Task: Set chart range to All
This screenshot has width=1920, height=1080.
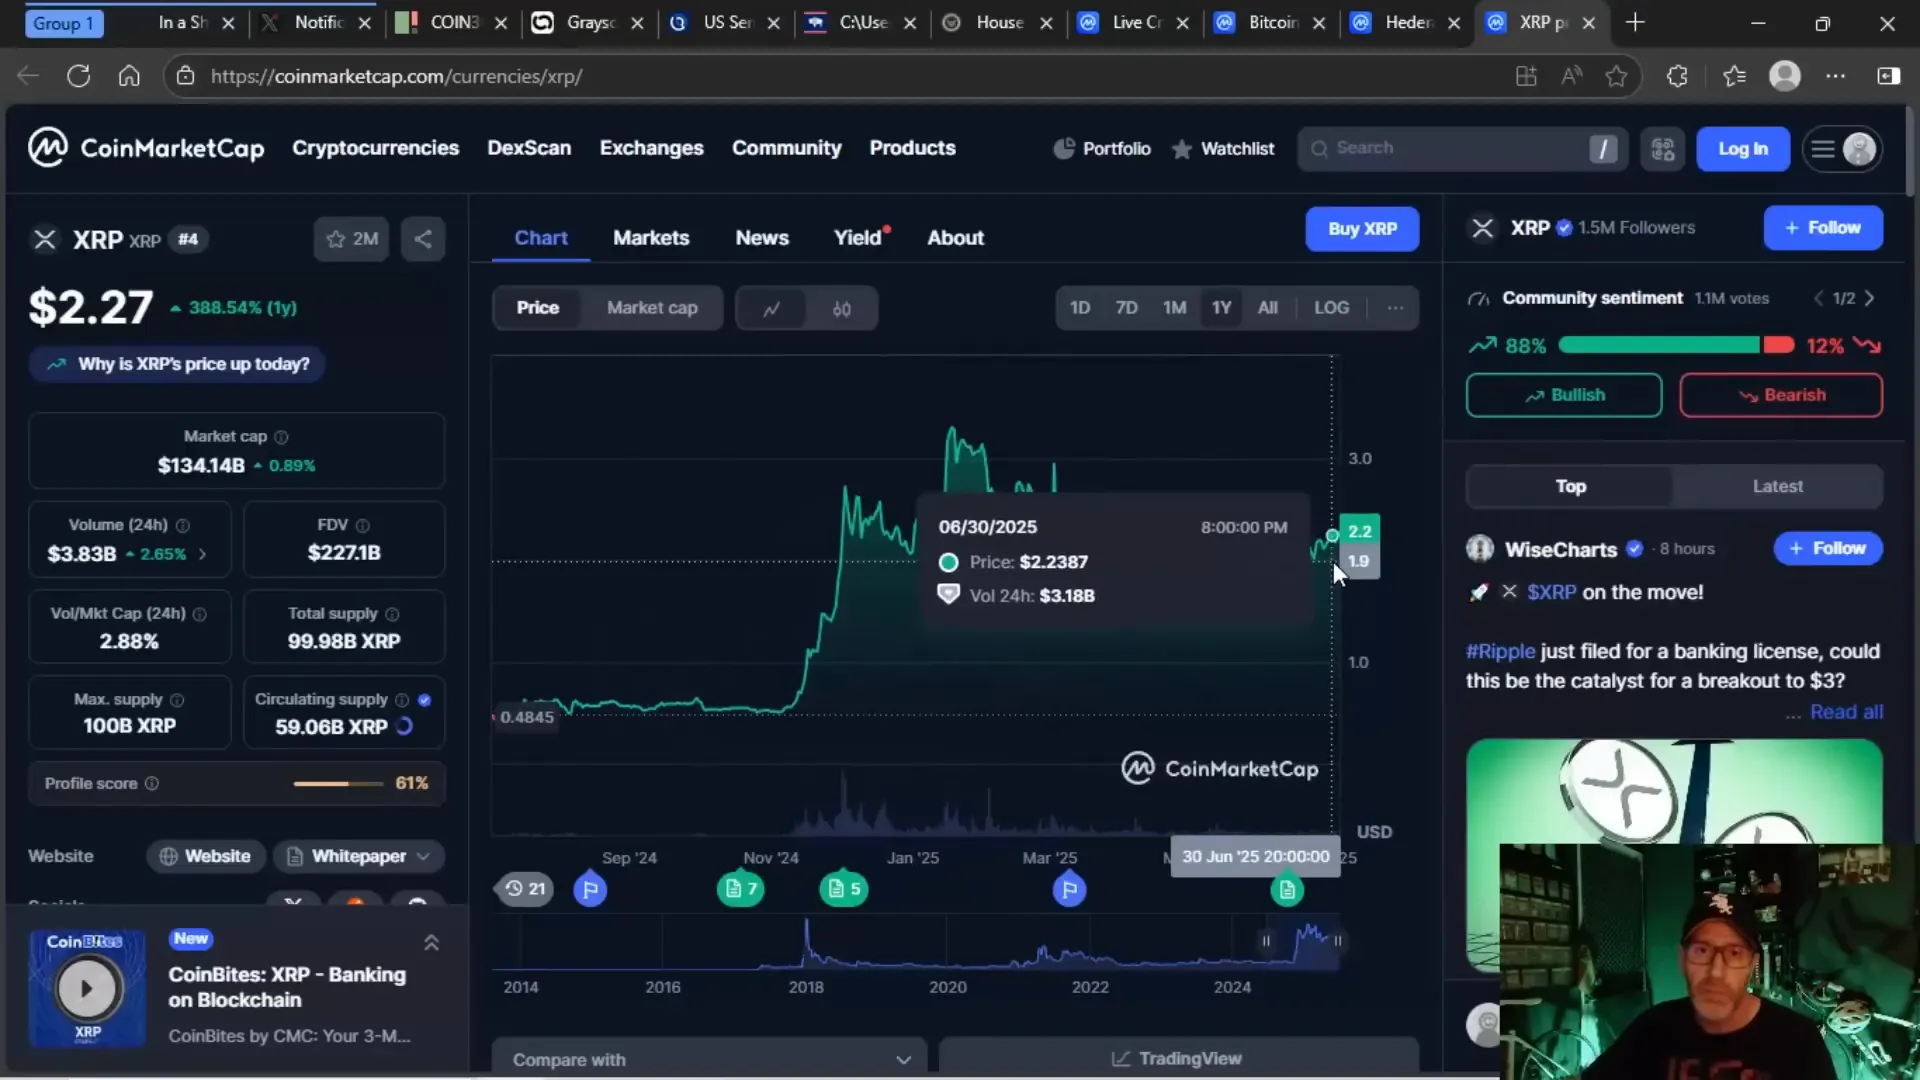Action: coord(1268,308)
